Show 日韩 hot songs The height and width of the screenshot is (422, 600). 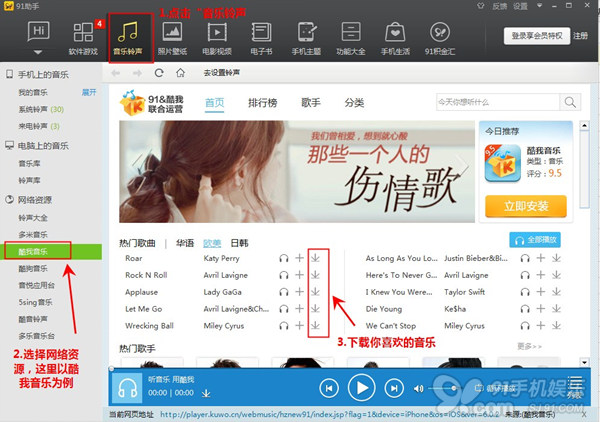coord(240,243)
